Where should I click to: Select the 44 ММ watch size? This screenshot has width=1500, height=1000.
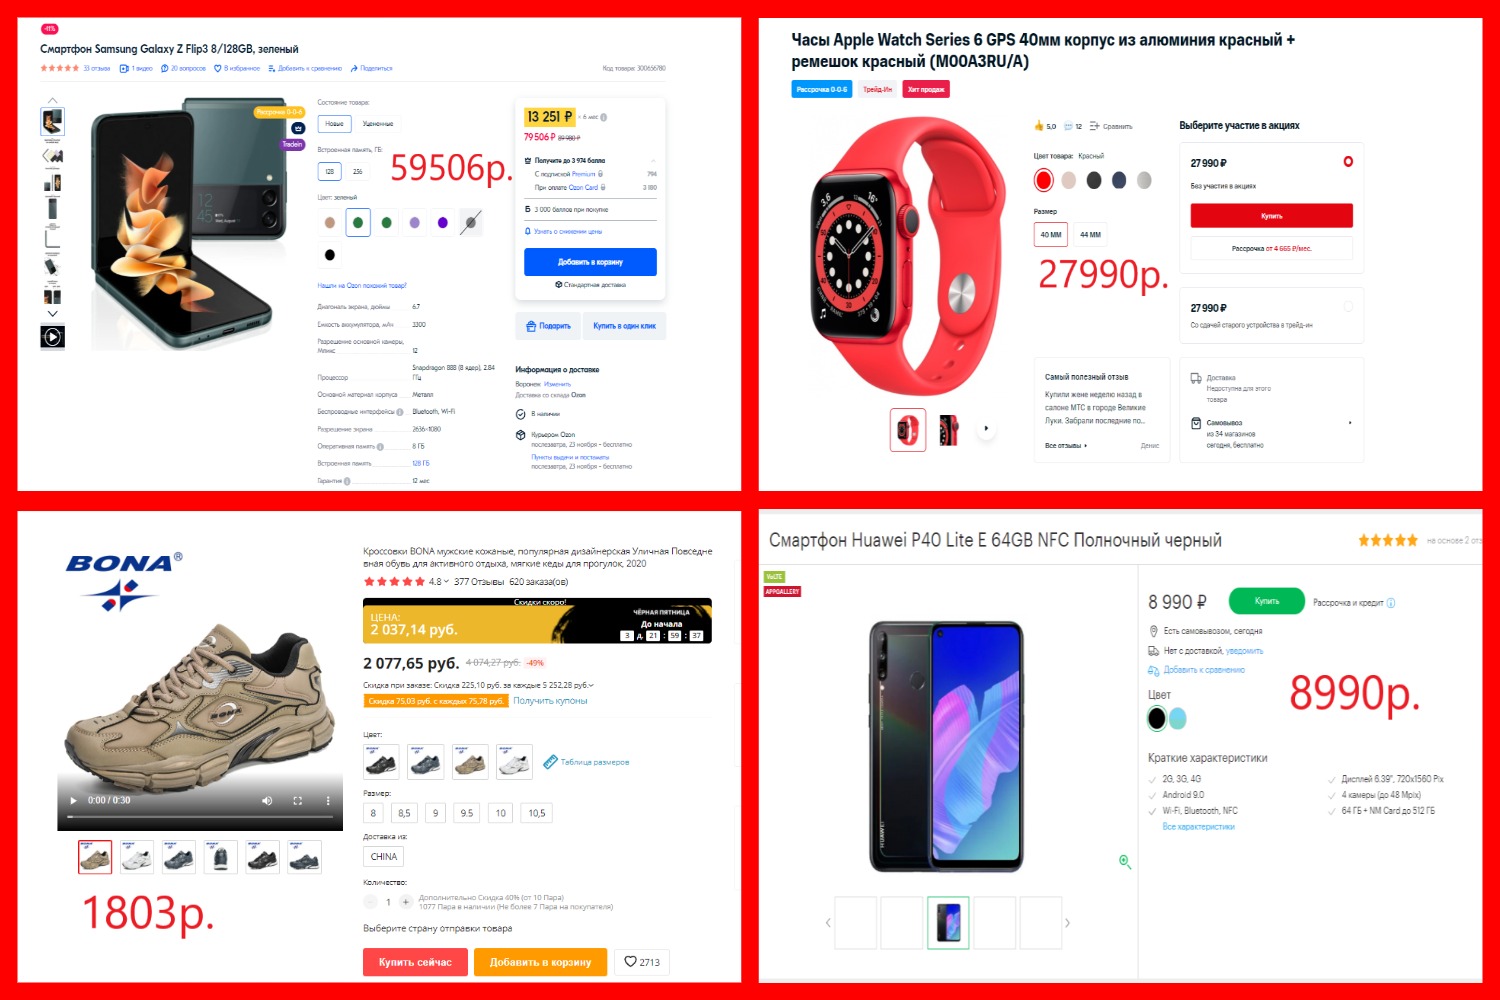pos(1090,235)
